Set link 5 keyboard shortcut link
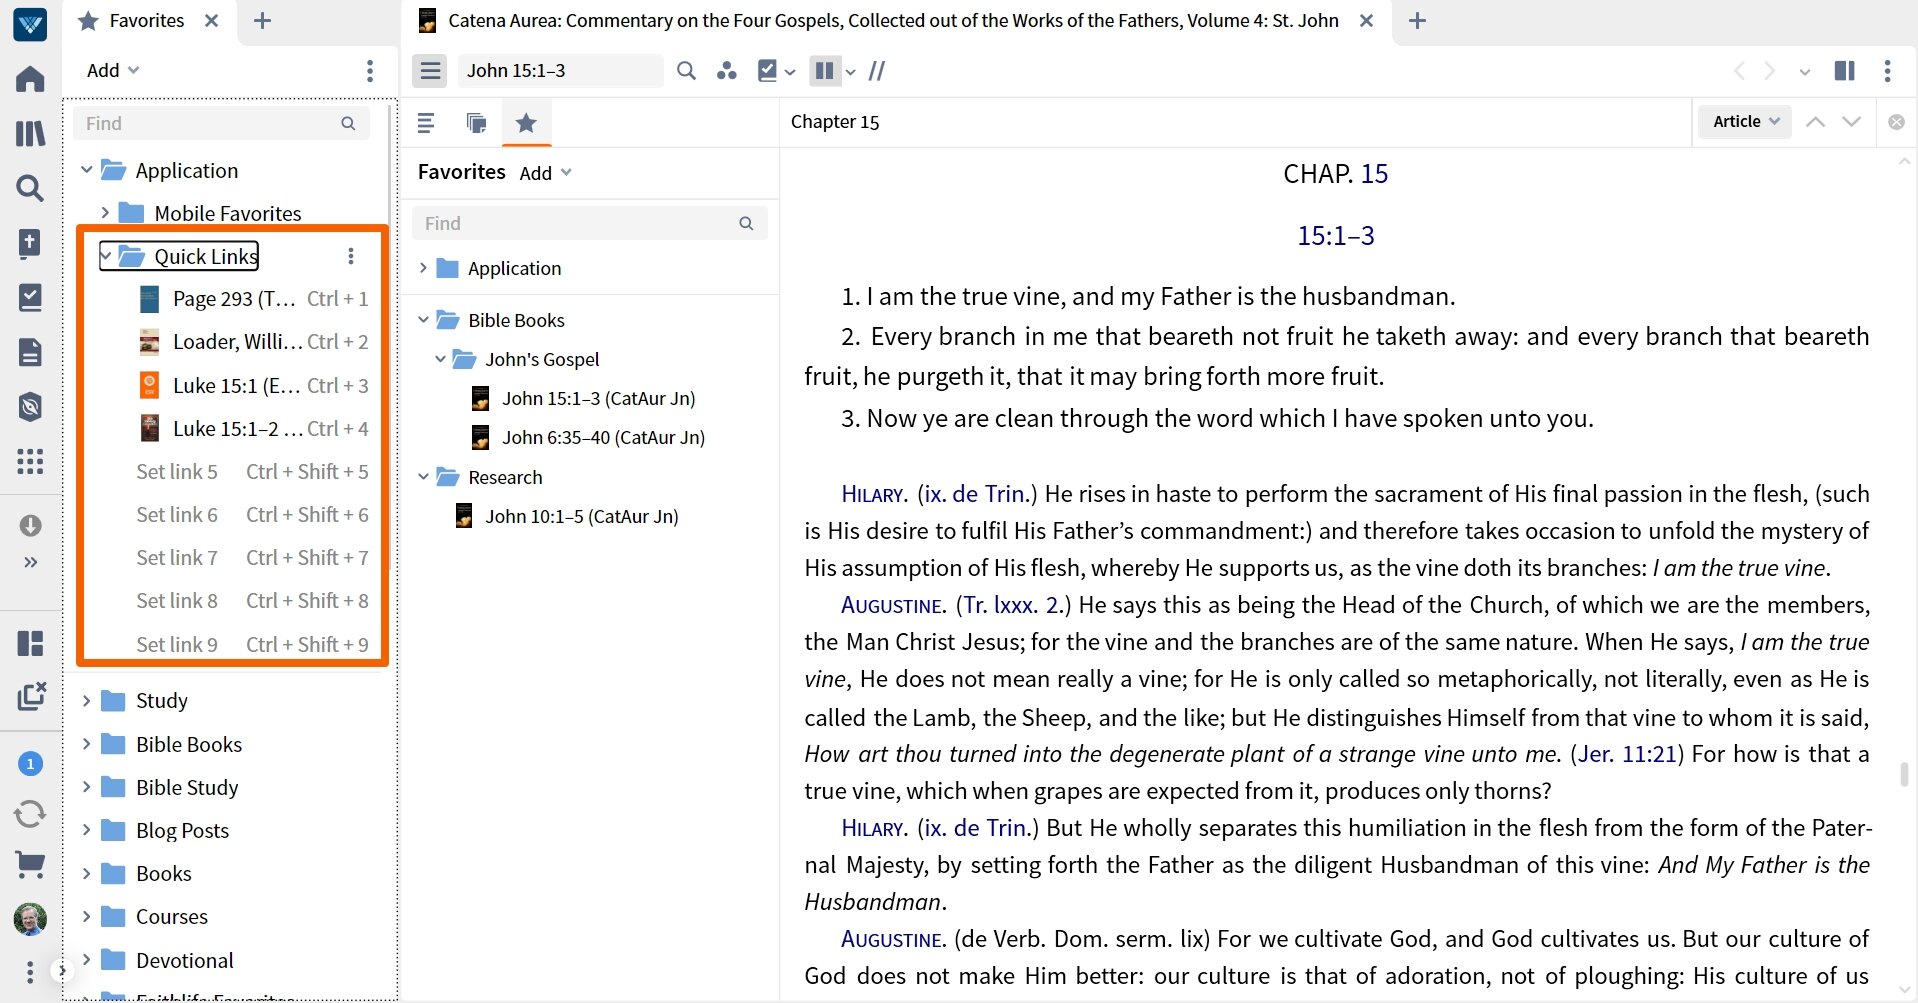 (x=176, y=471)
